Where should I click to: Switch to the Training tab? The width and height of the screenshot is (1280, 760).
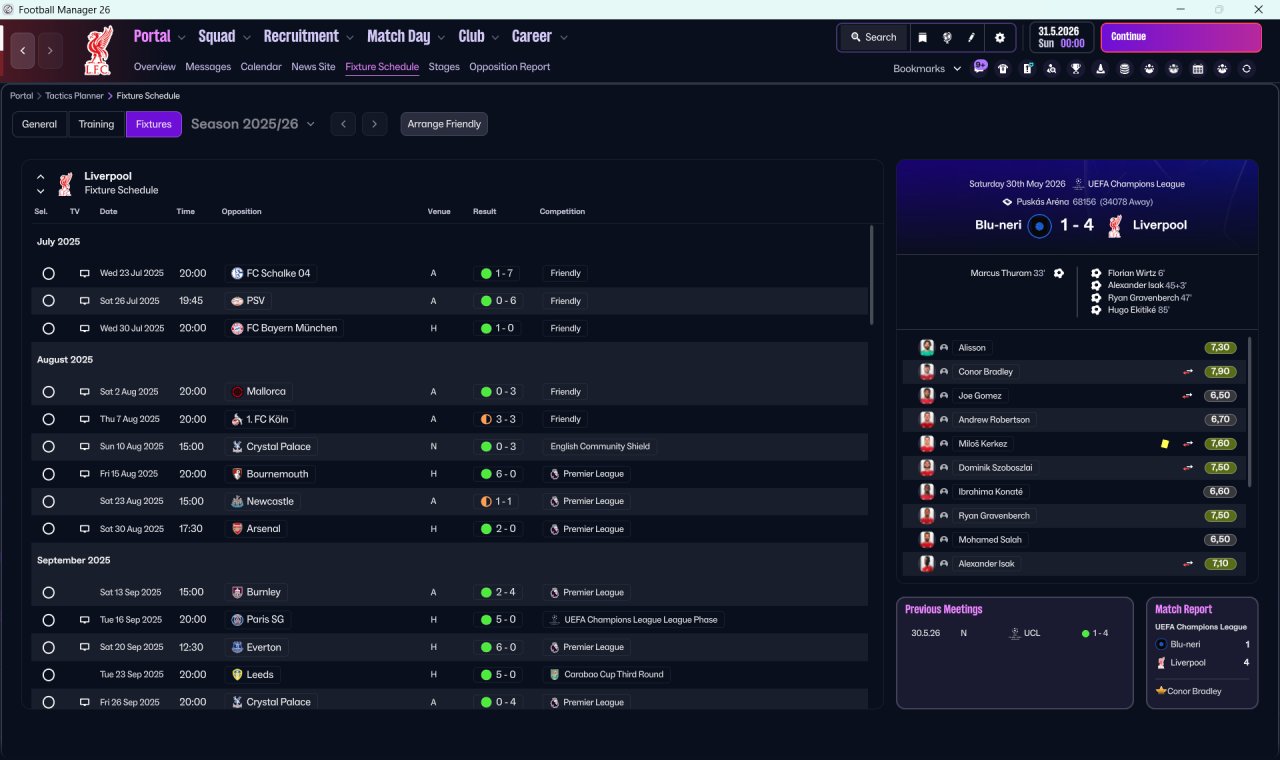96,124
